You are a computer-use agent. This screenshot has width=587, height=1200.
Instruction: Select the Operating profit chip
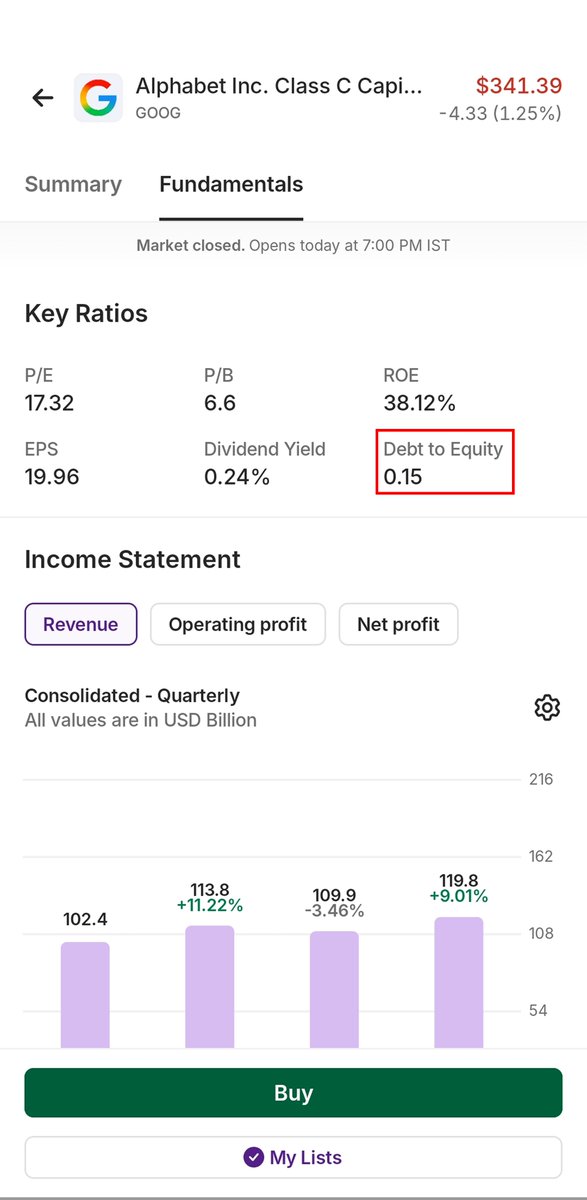pos(238,624)
